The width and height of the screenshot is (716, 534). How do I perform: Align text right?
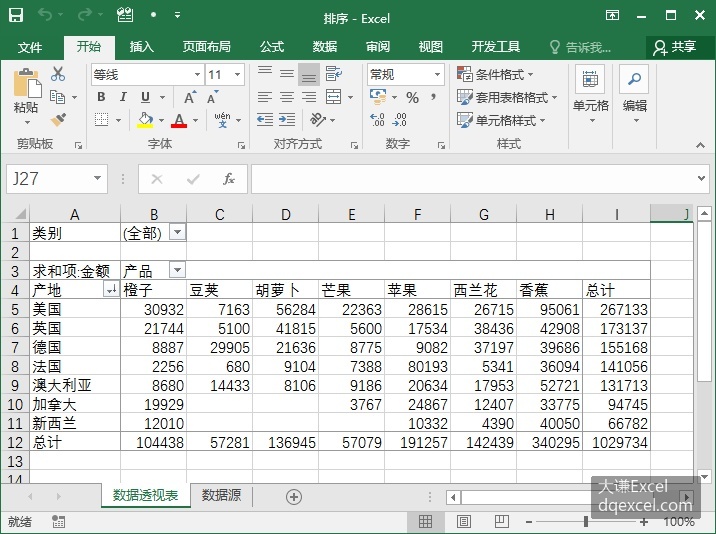pyautogui.click(x=309, y=97)
